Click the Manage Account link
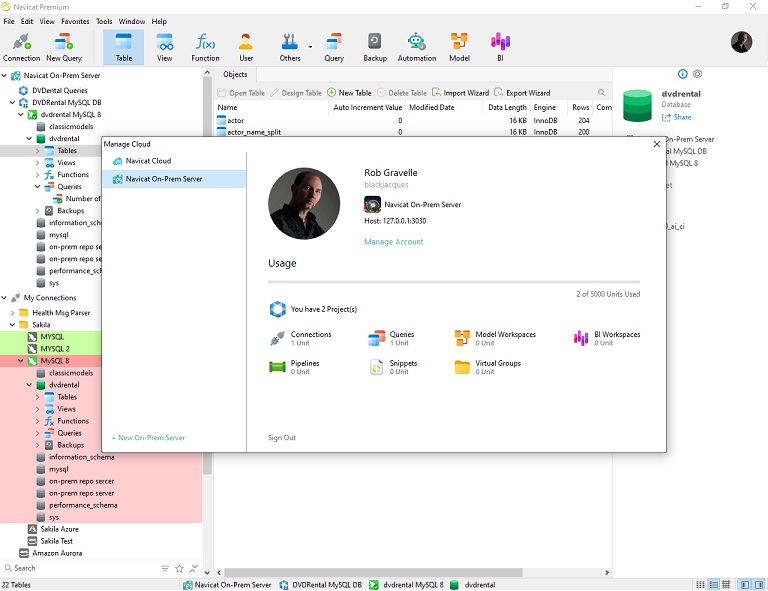The height and width of the screenshot is (591, 768). pyautogui.click(x=393, y=242)
